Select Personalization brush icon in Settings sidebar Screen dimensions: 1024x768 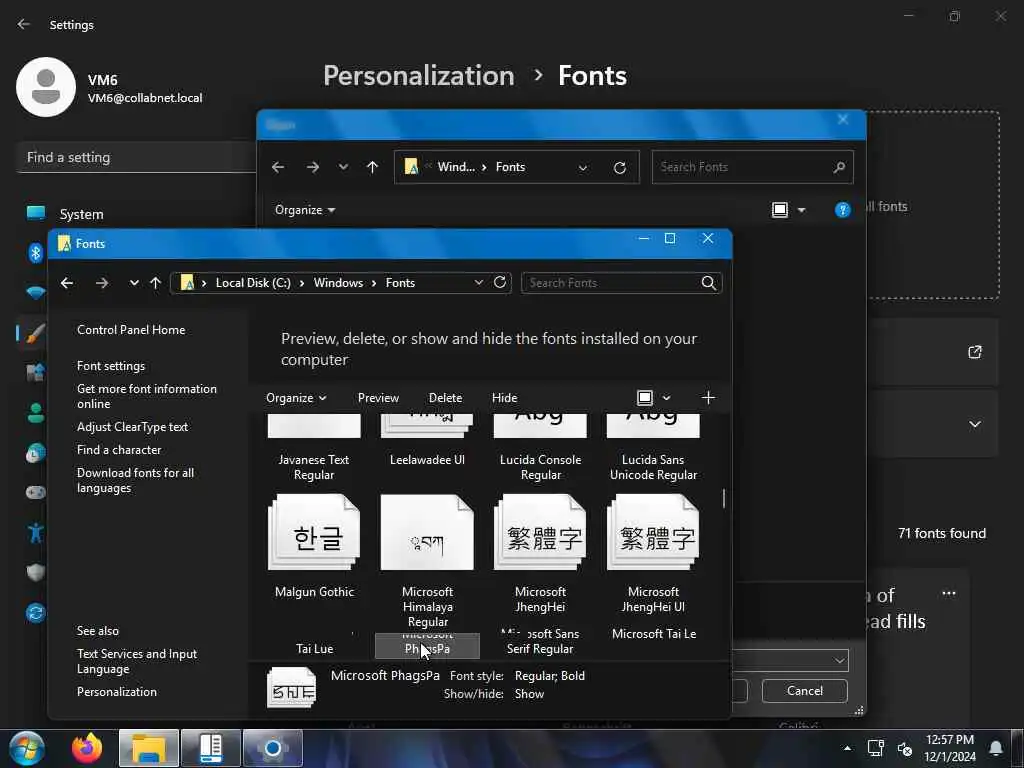click(35, 333)
